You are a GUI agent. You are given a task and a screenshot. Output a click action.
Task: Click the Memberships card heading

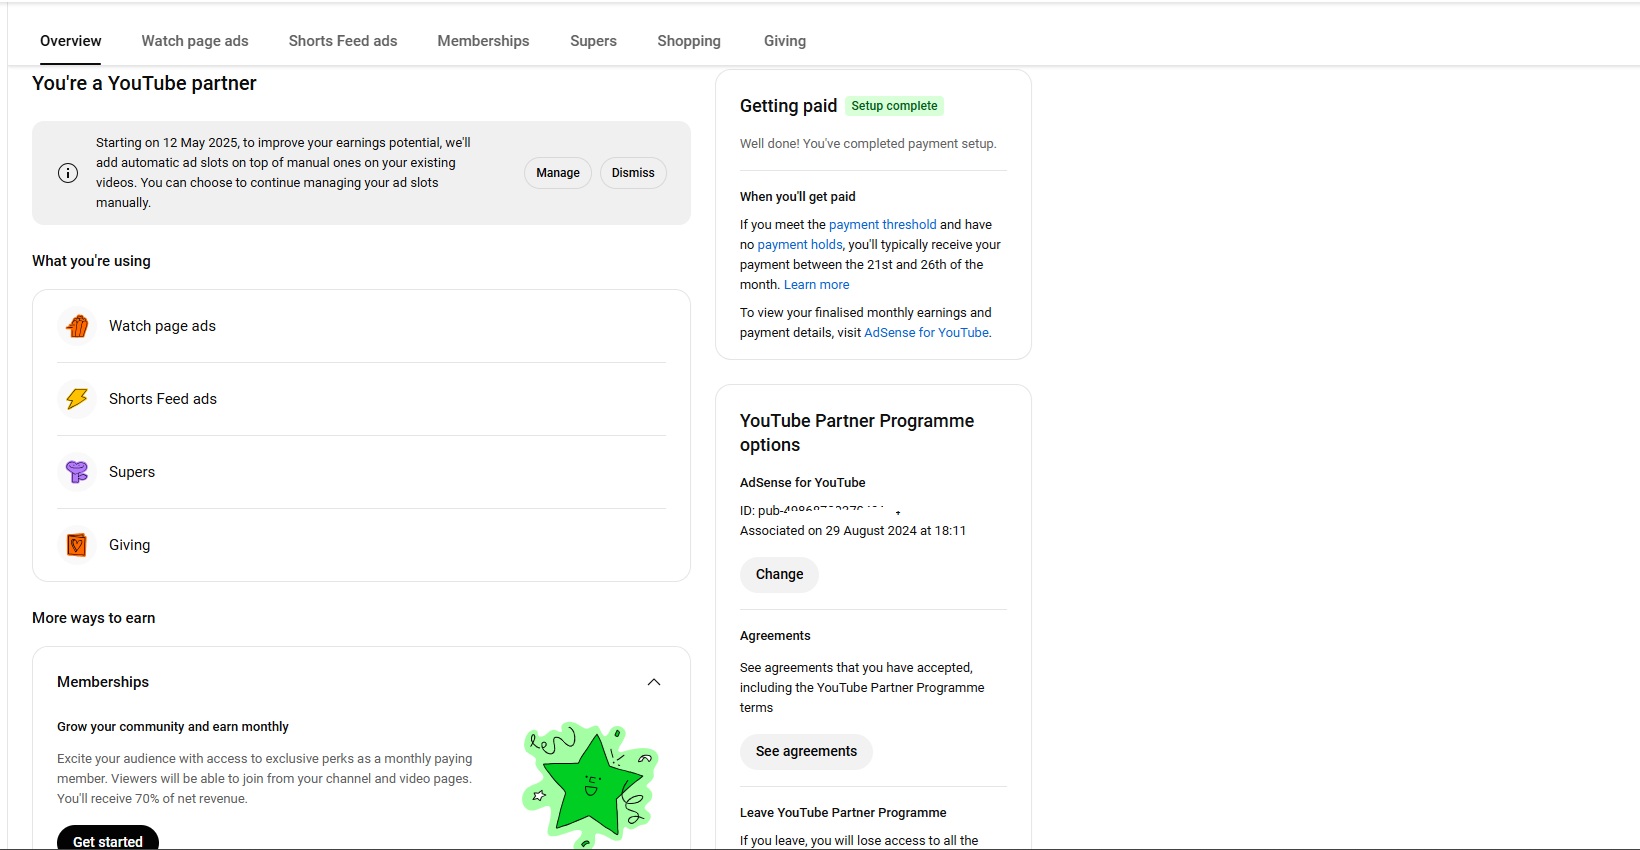(x=103, y=682)
